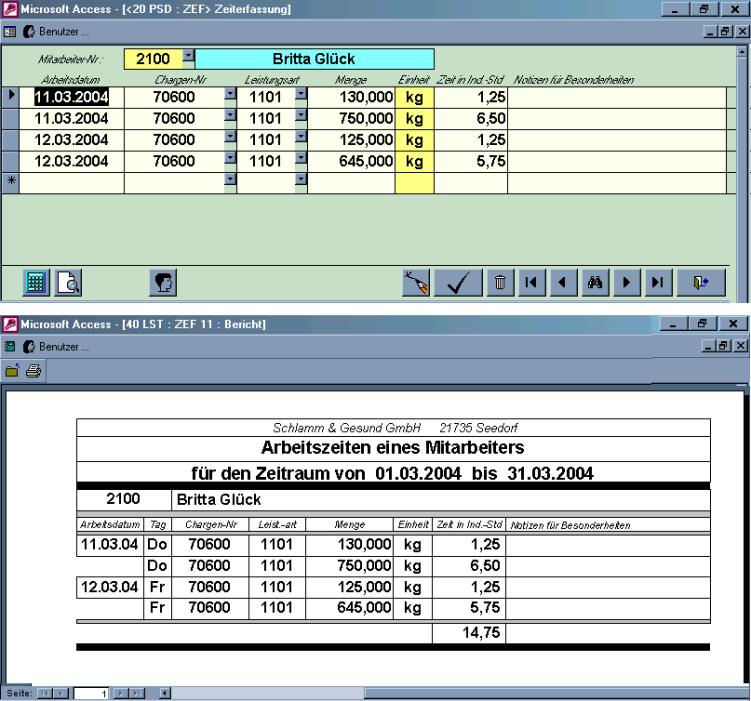Click the exit door icon to close form
Image resolution: width=751 pixels, height=701 pixels.
click(x=701, y=283)
